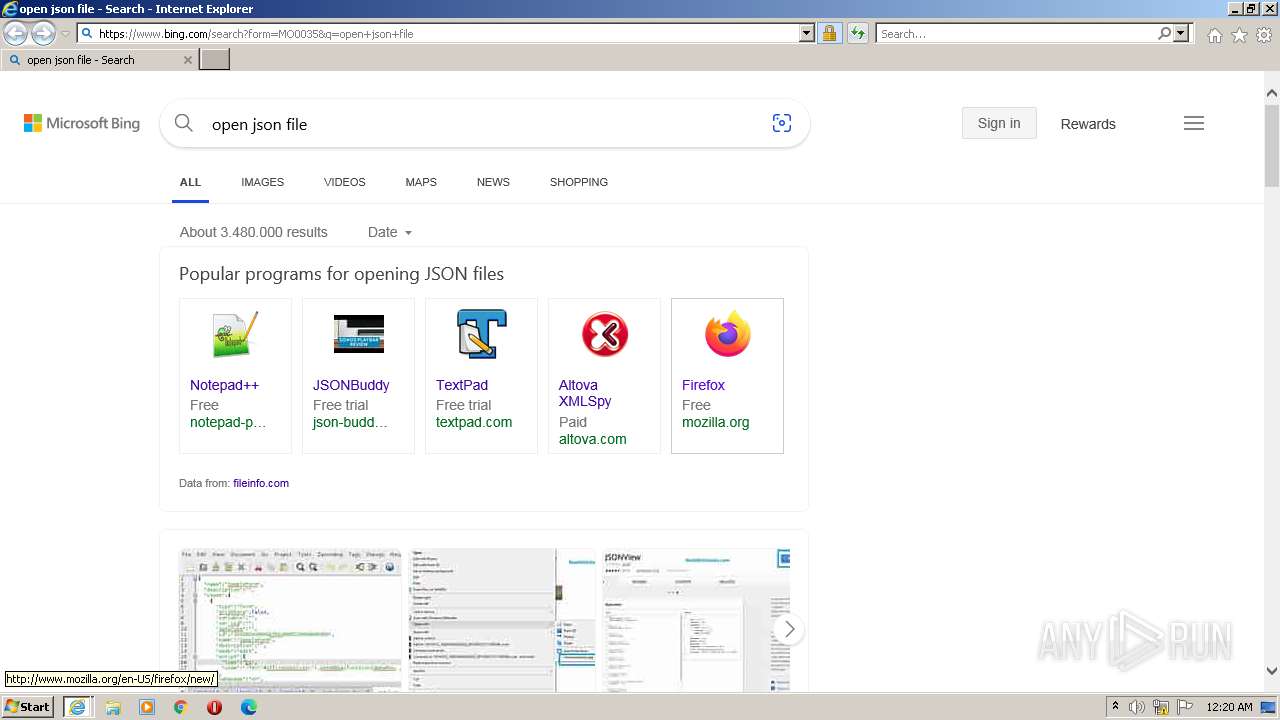Viewport: 1280px width, 720px height.
Task: Click the Bing search magnifier icon
Action: (x=184, y=123)
